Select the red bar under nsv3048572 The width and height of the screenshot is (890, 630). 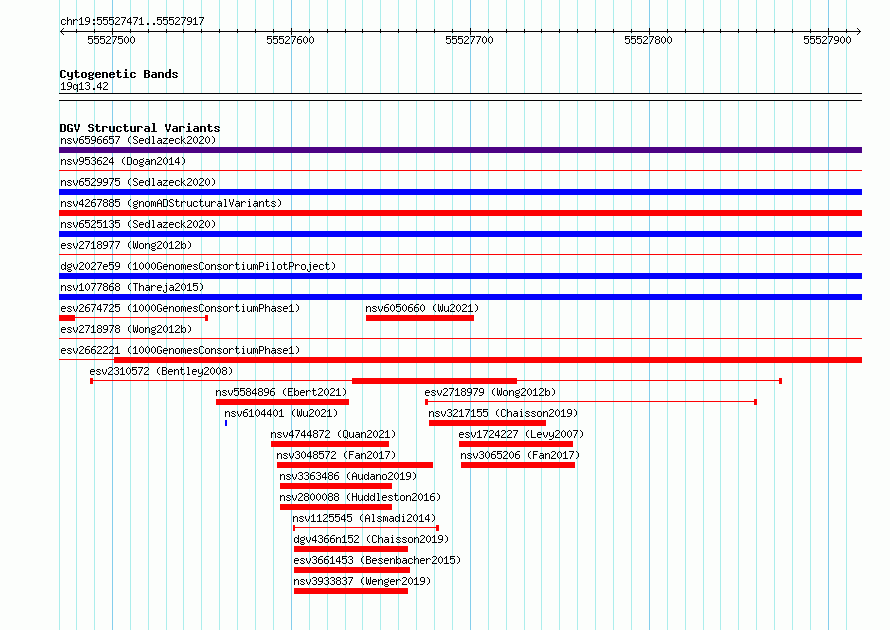click(355, 465)
